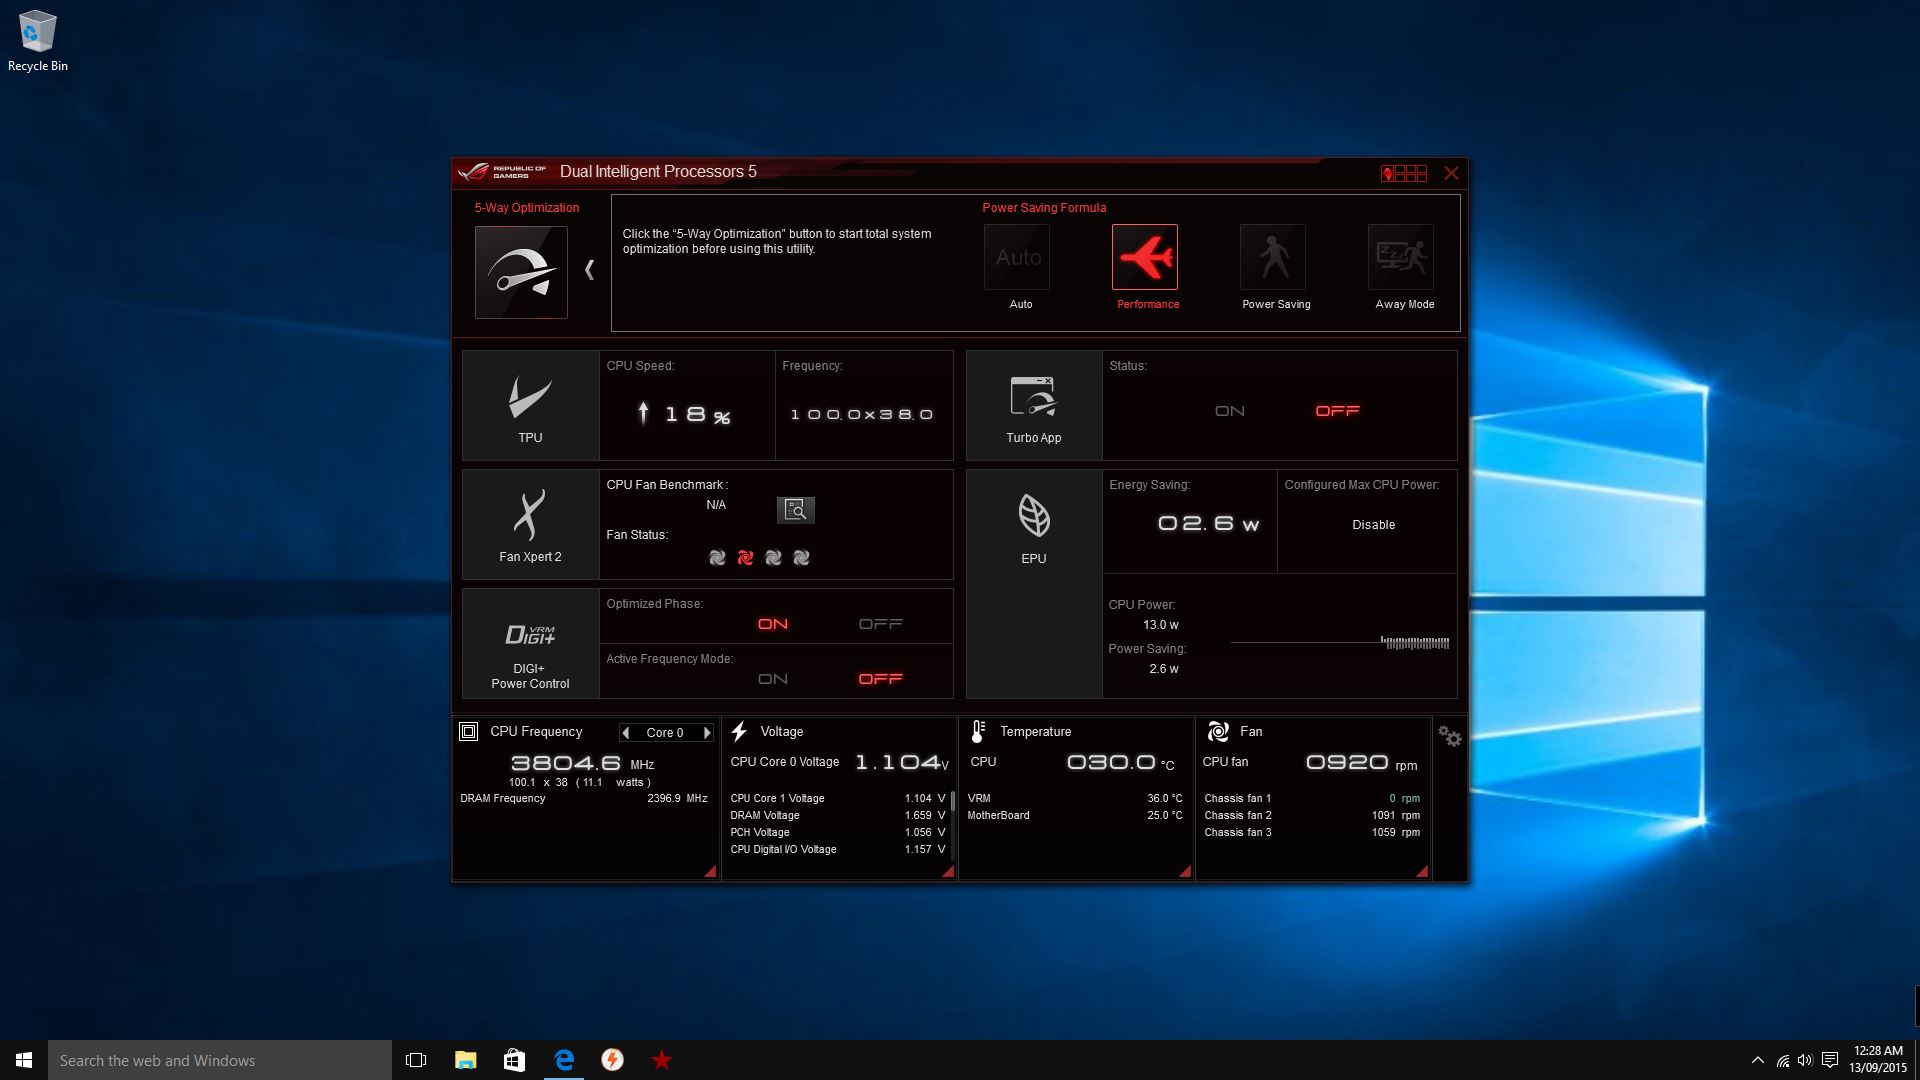The image size is (1920, 1080).
Task: Expand the CPU Frequency monitor corner triangle
Action: point(710,871)
